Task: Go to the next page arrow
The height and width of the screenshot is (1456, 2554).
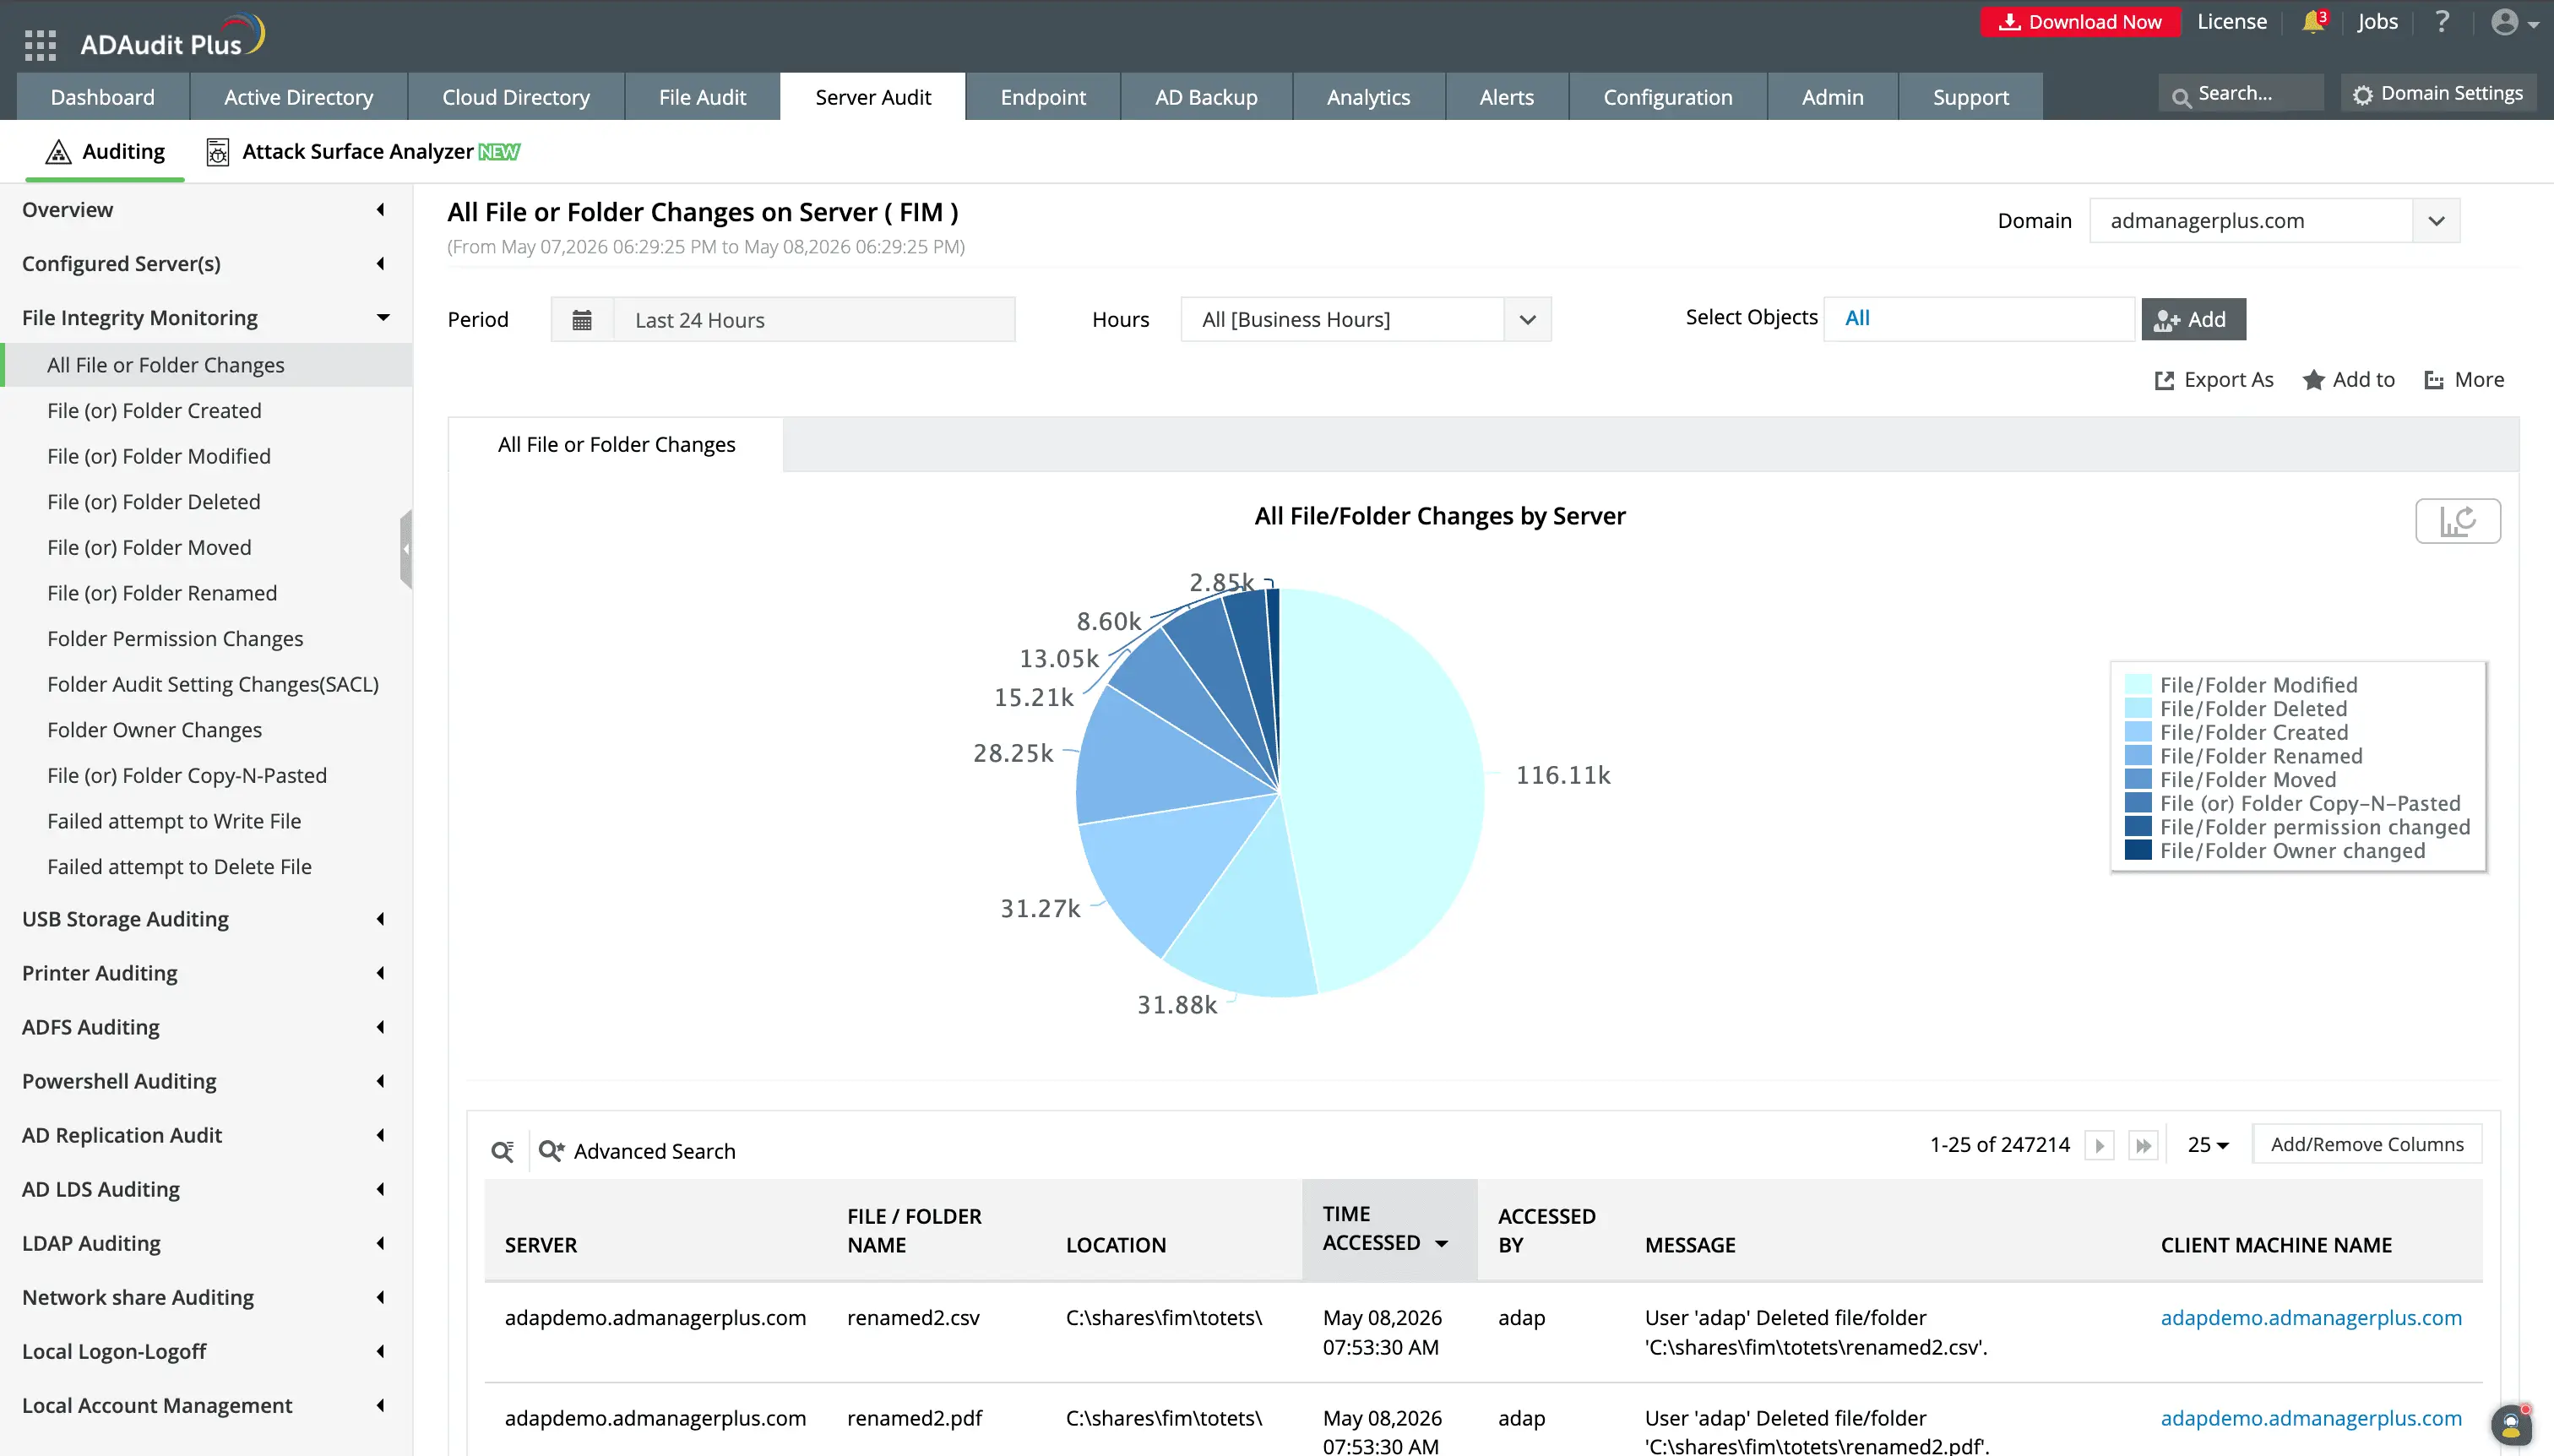Action: point(2099,1145)
